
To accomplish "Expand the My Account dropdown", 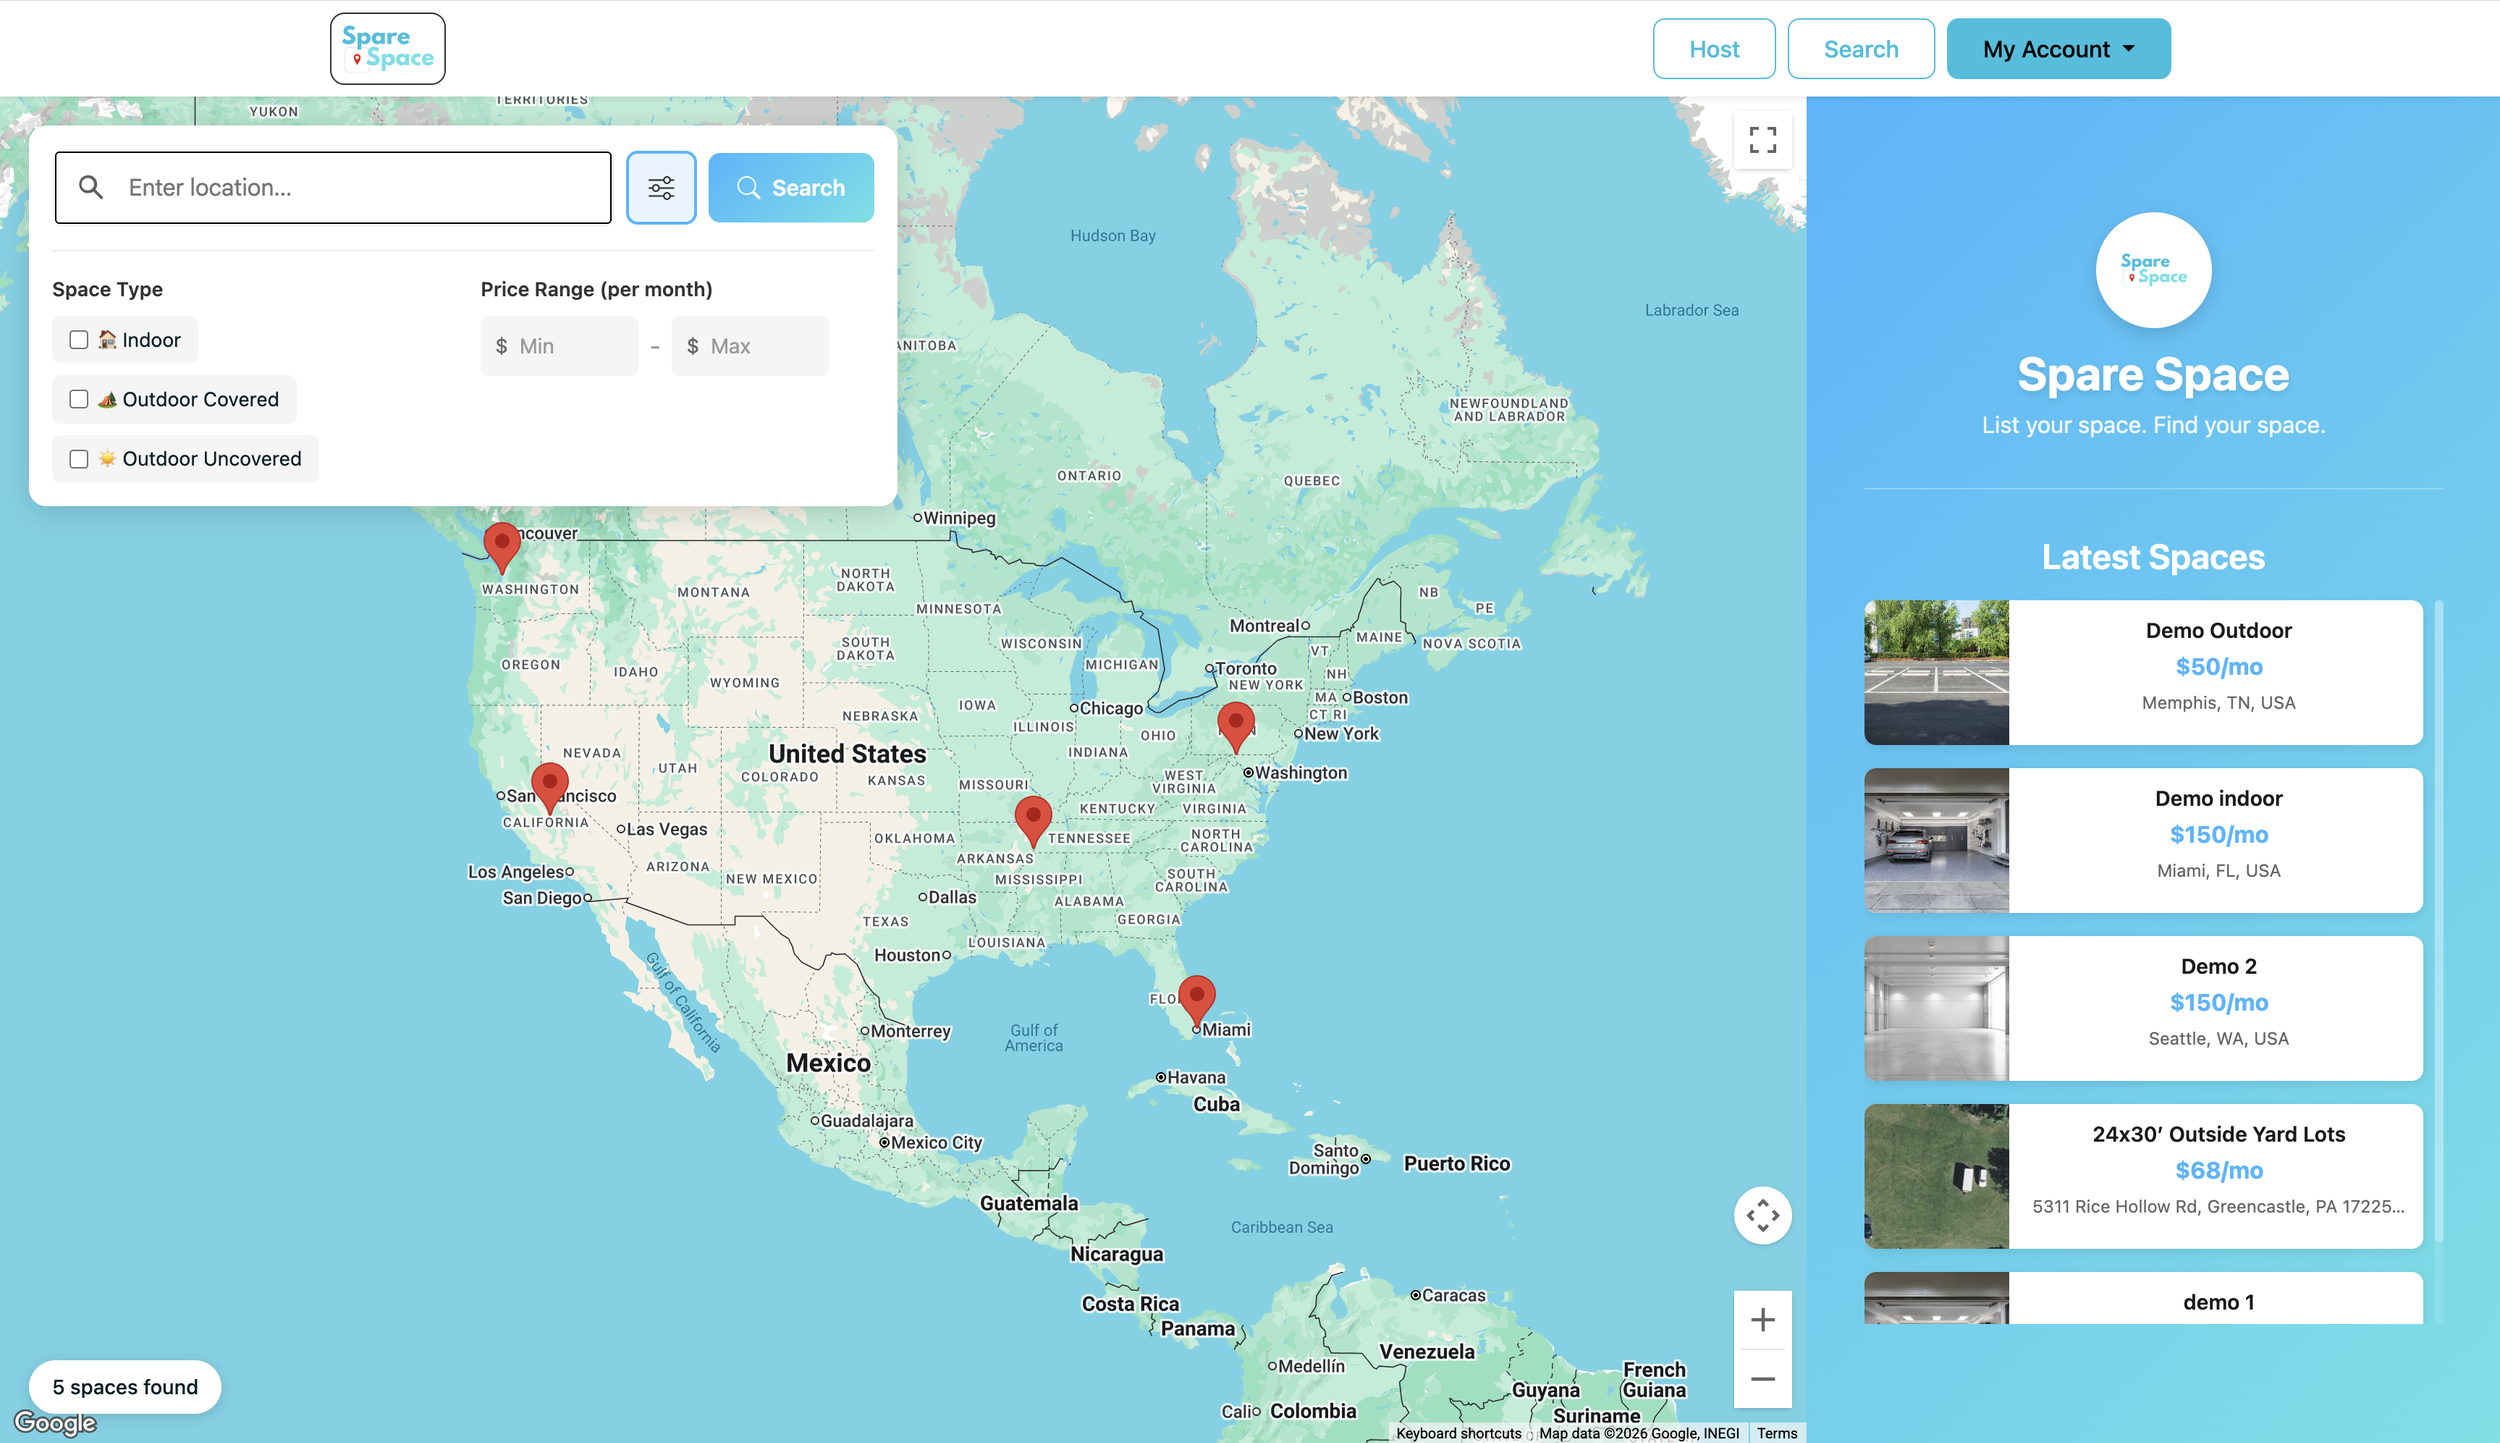I will (2058, 49).
